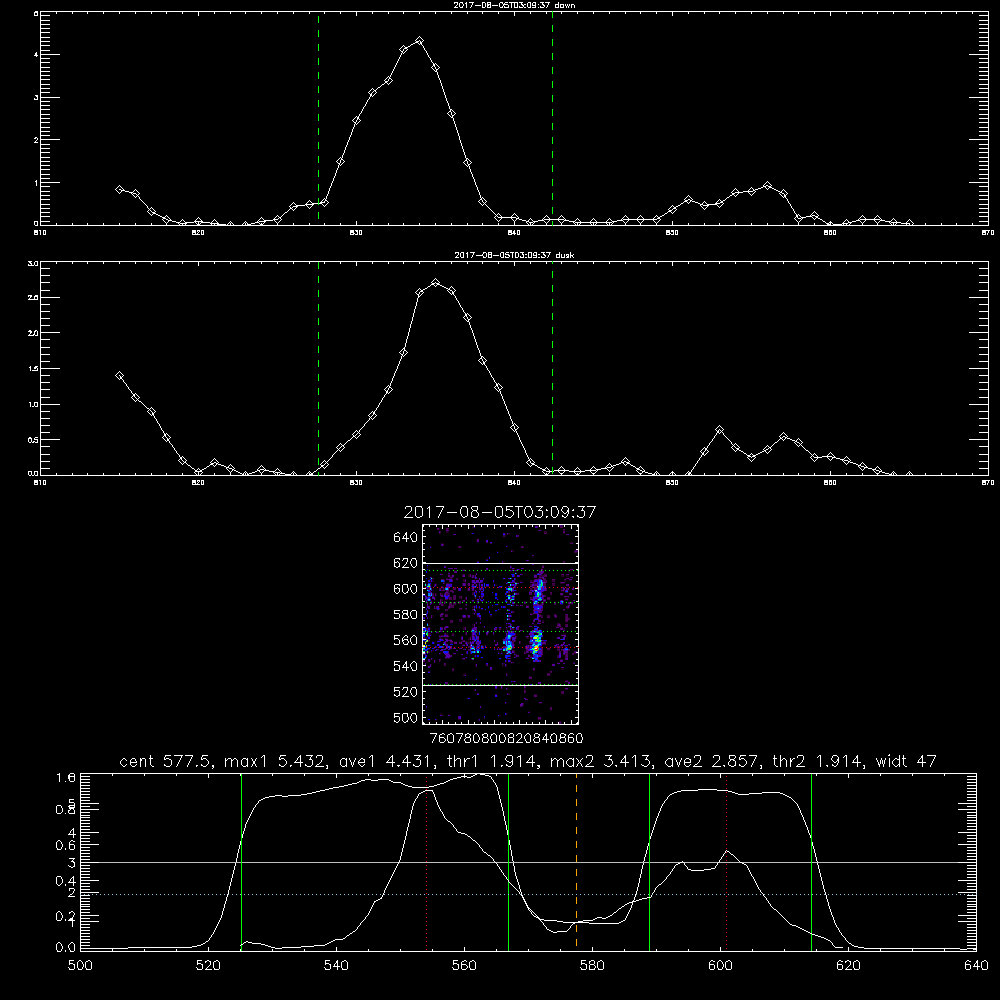Select the 'max1 5.432' text
Image resolution: width=1000 pixels, height=1000 pixels.
[x=276, y=761]
